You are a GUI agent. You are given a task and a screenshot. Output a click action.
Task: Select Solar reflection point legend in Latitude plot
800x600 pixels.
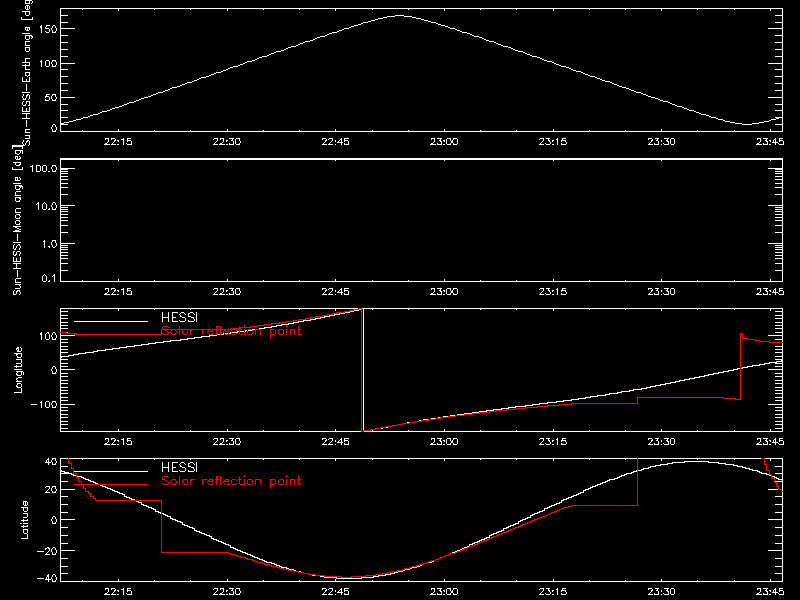231,481
